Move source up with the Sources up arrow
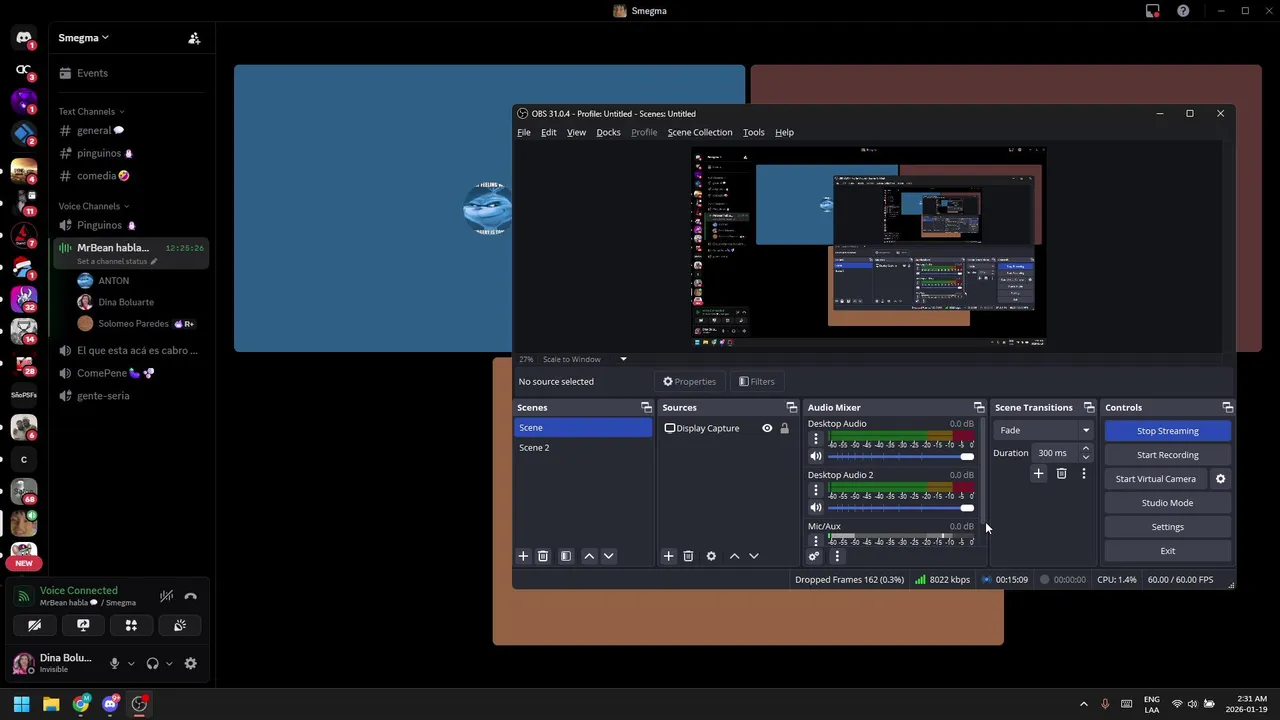Viewport: 1280px width, 720px height. [x=734, y=556]
